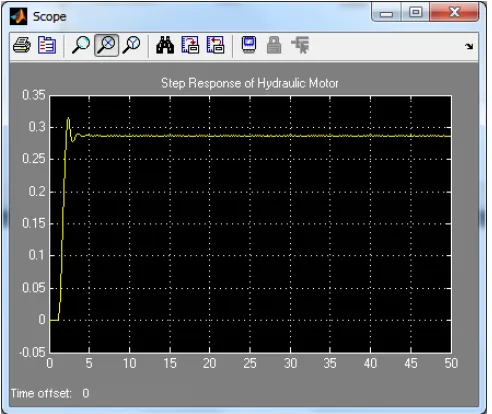Click the y-axis label 0.15
The width and height of the screenshot is (492, 414).
tap(34, 223)
